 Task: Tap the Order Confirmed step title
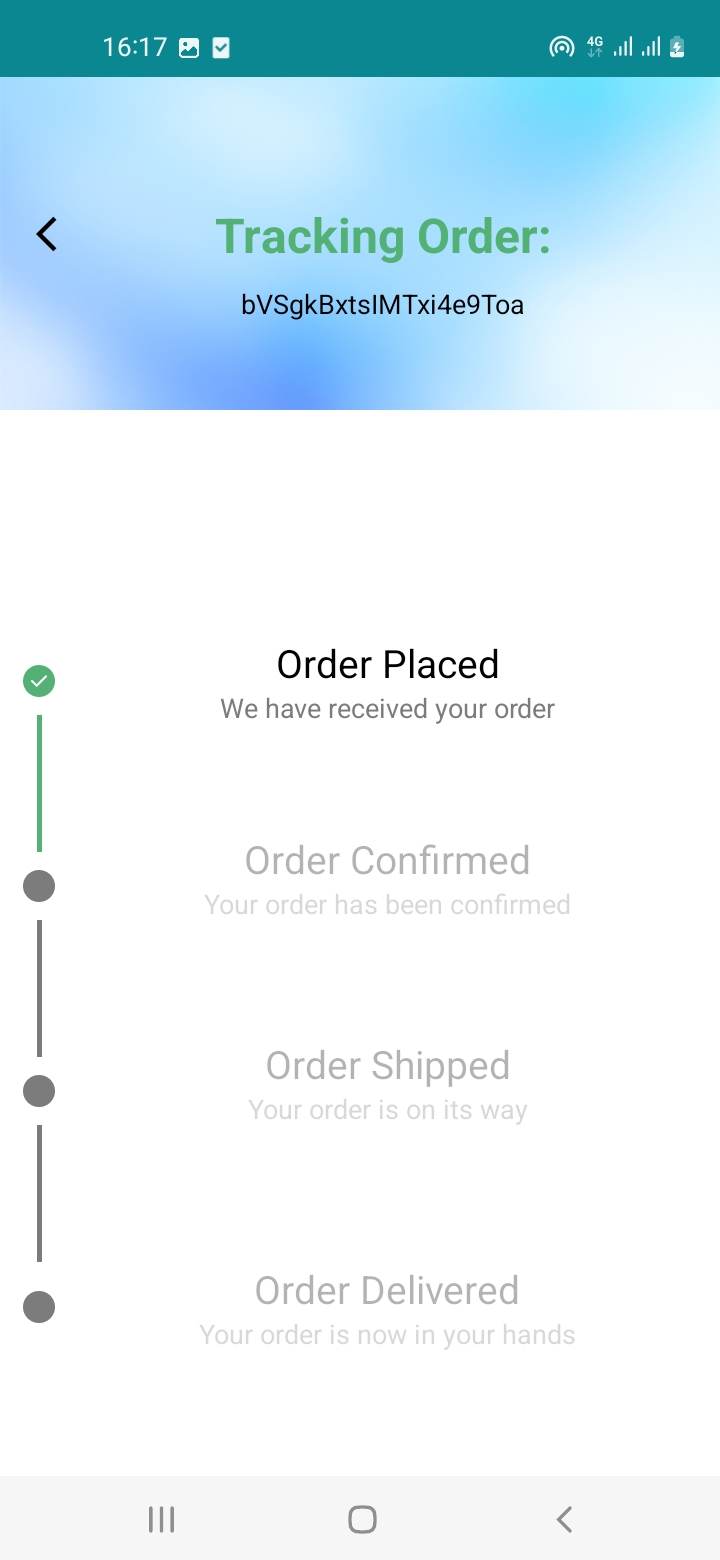coord(388,861)
